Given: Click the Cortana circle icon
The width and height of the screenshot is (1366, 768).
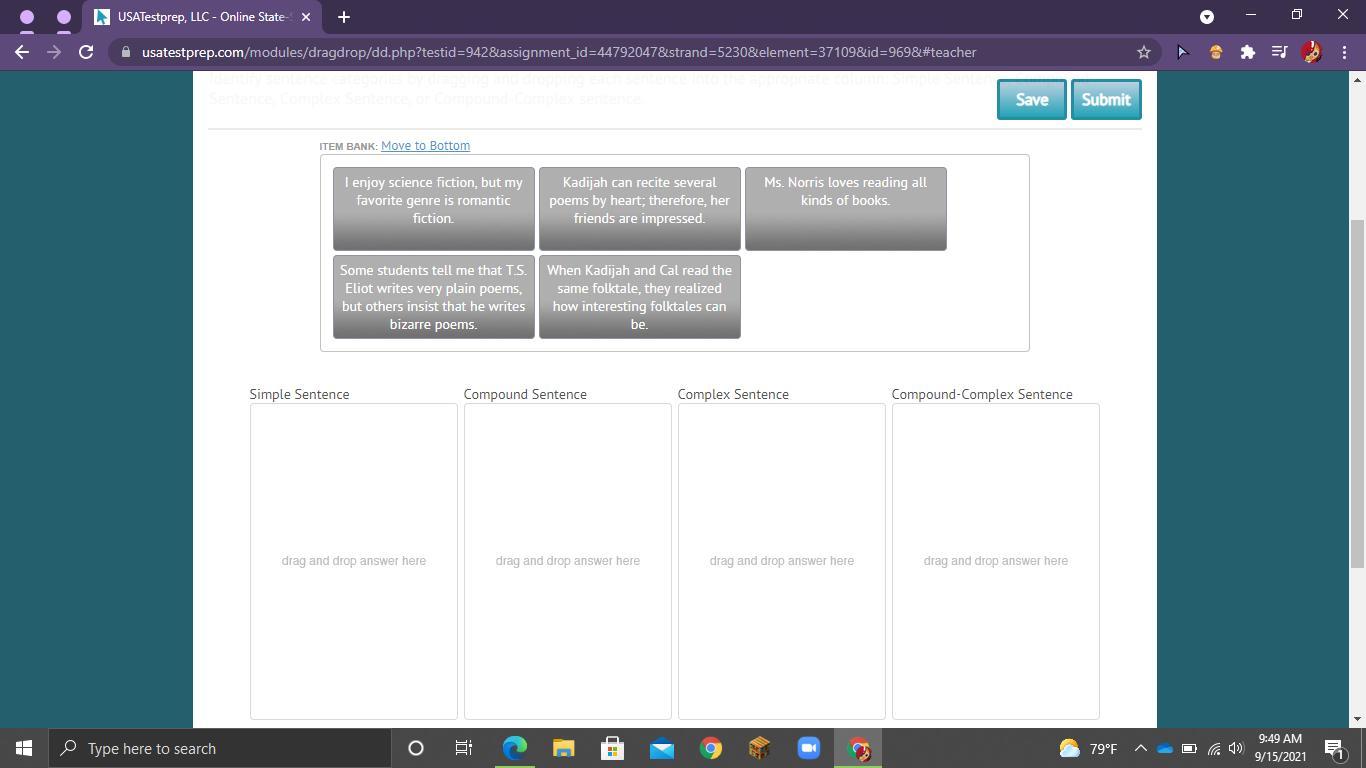Looking at the screenshot, I should click(x=416, y=748).
